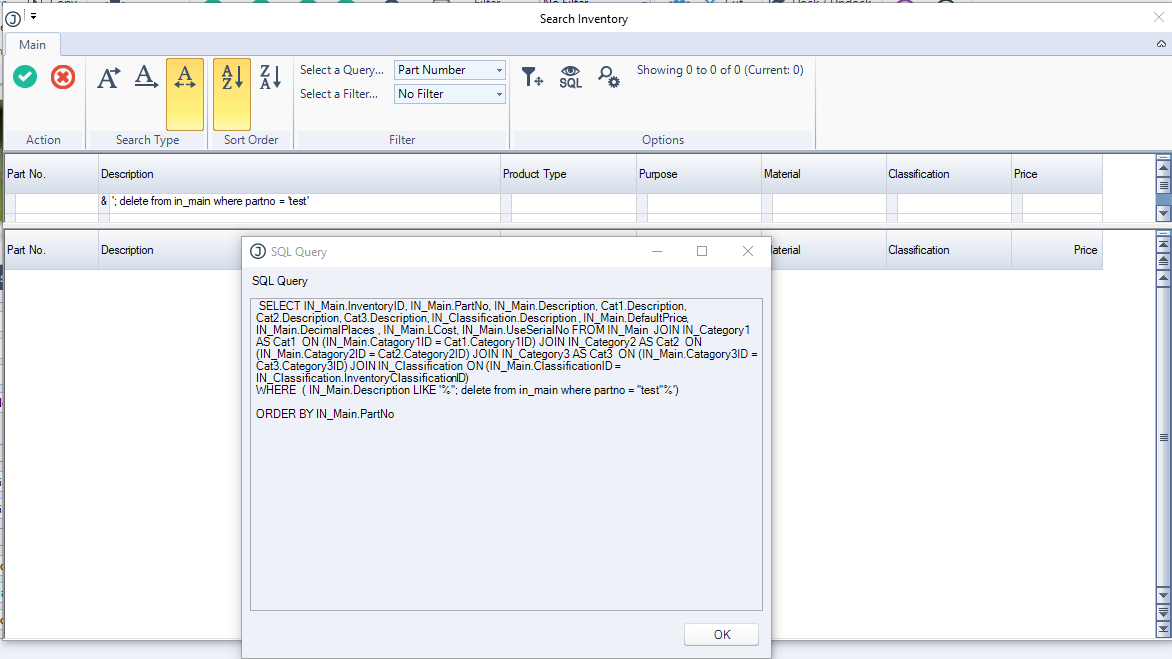Select the Main ribbon tab
1172x659 pixels.
(x=32, y=45)
